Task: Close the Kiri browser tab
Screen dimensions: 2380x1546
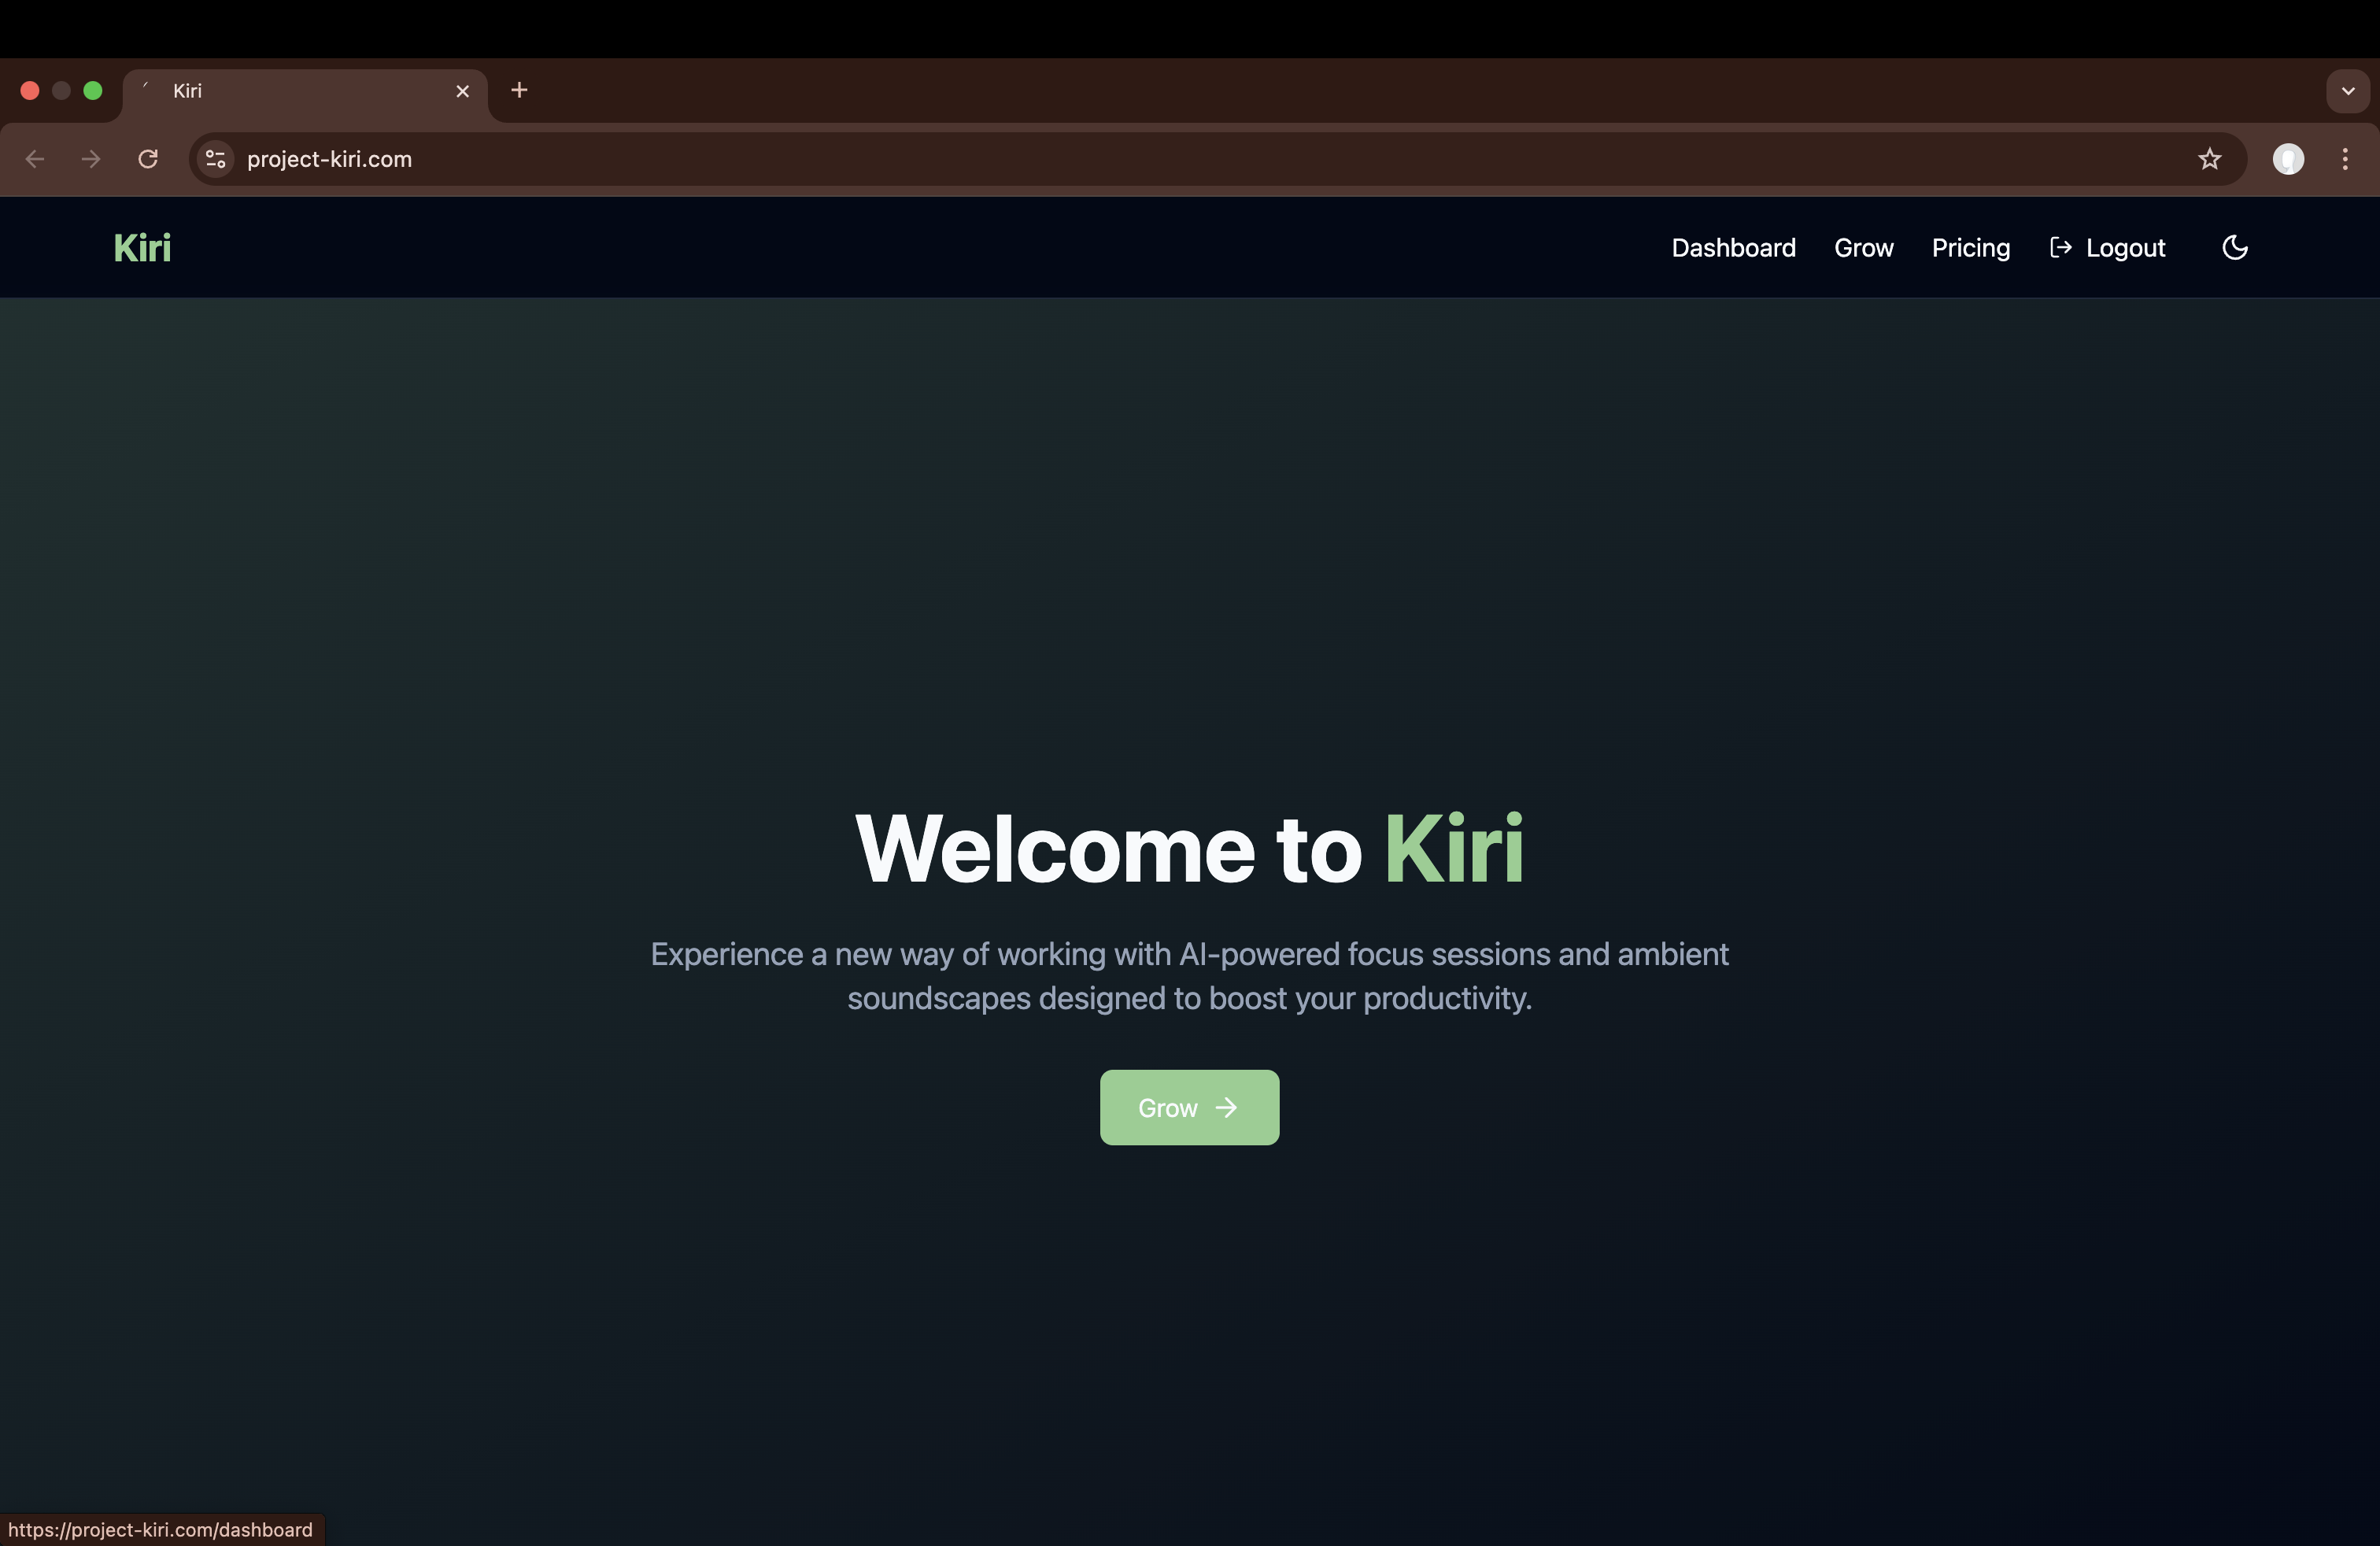Action: [462, 90]
